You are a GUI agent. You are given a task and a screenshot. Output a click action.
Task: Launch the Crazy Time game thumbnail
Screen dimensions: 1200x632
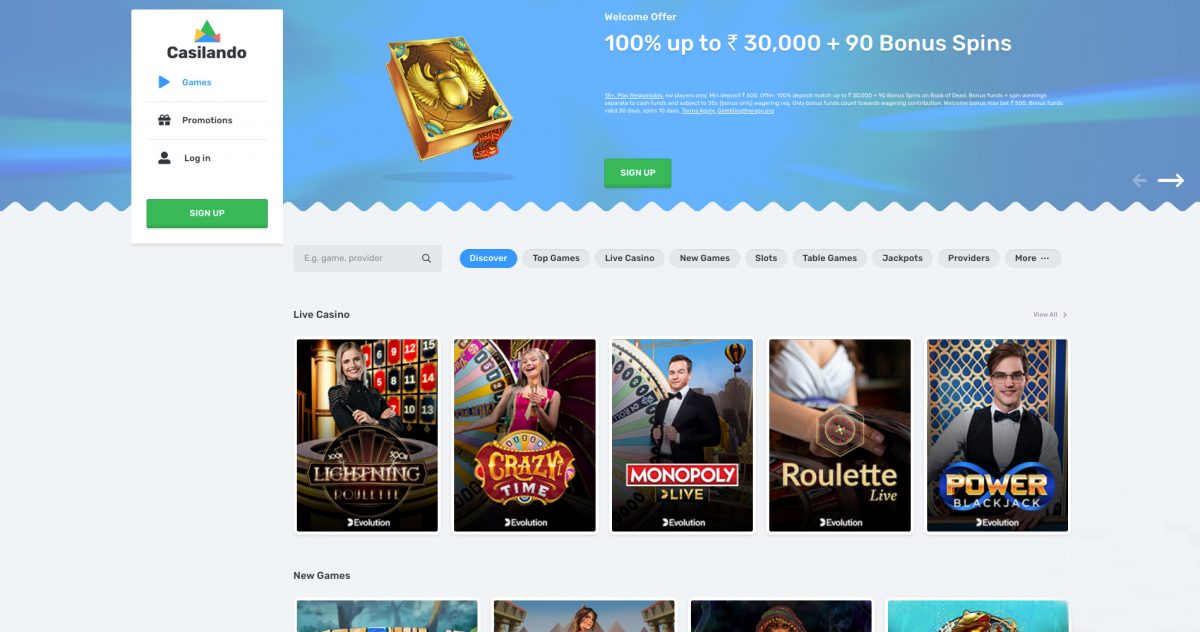coord(525,435)
